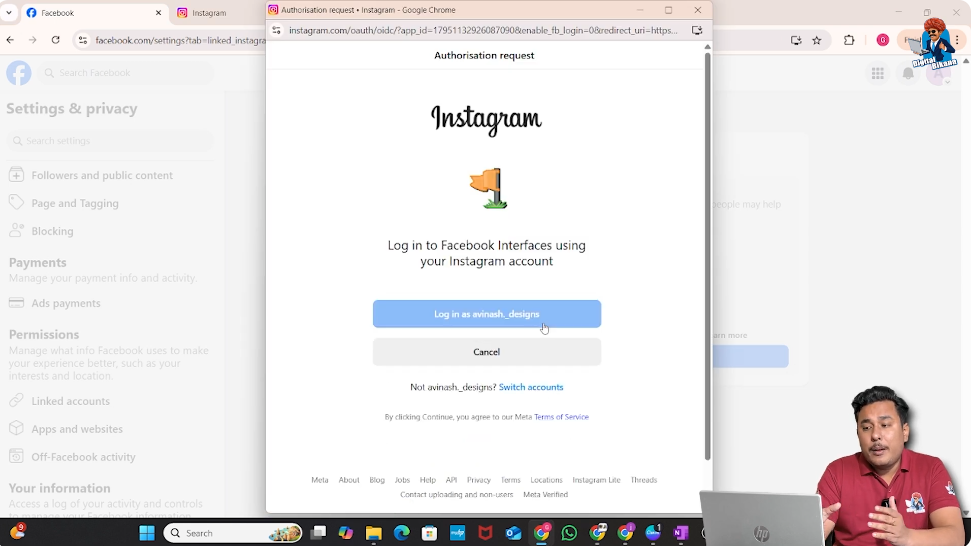Open Instagram Lite footer link
Viewport: 971px width, 546px height.
pos(596,480)
